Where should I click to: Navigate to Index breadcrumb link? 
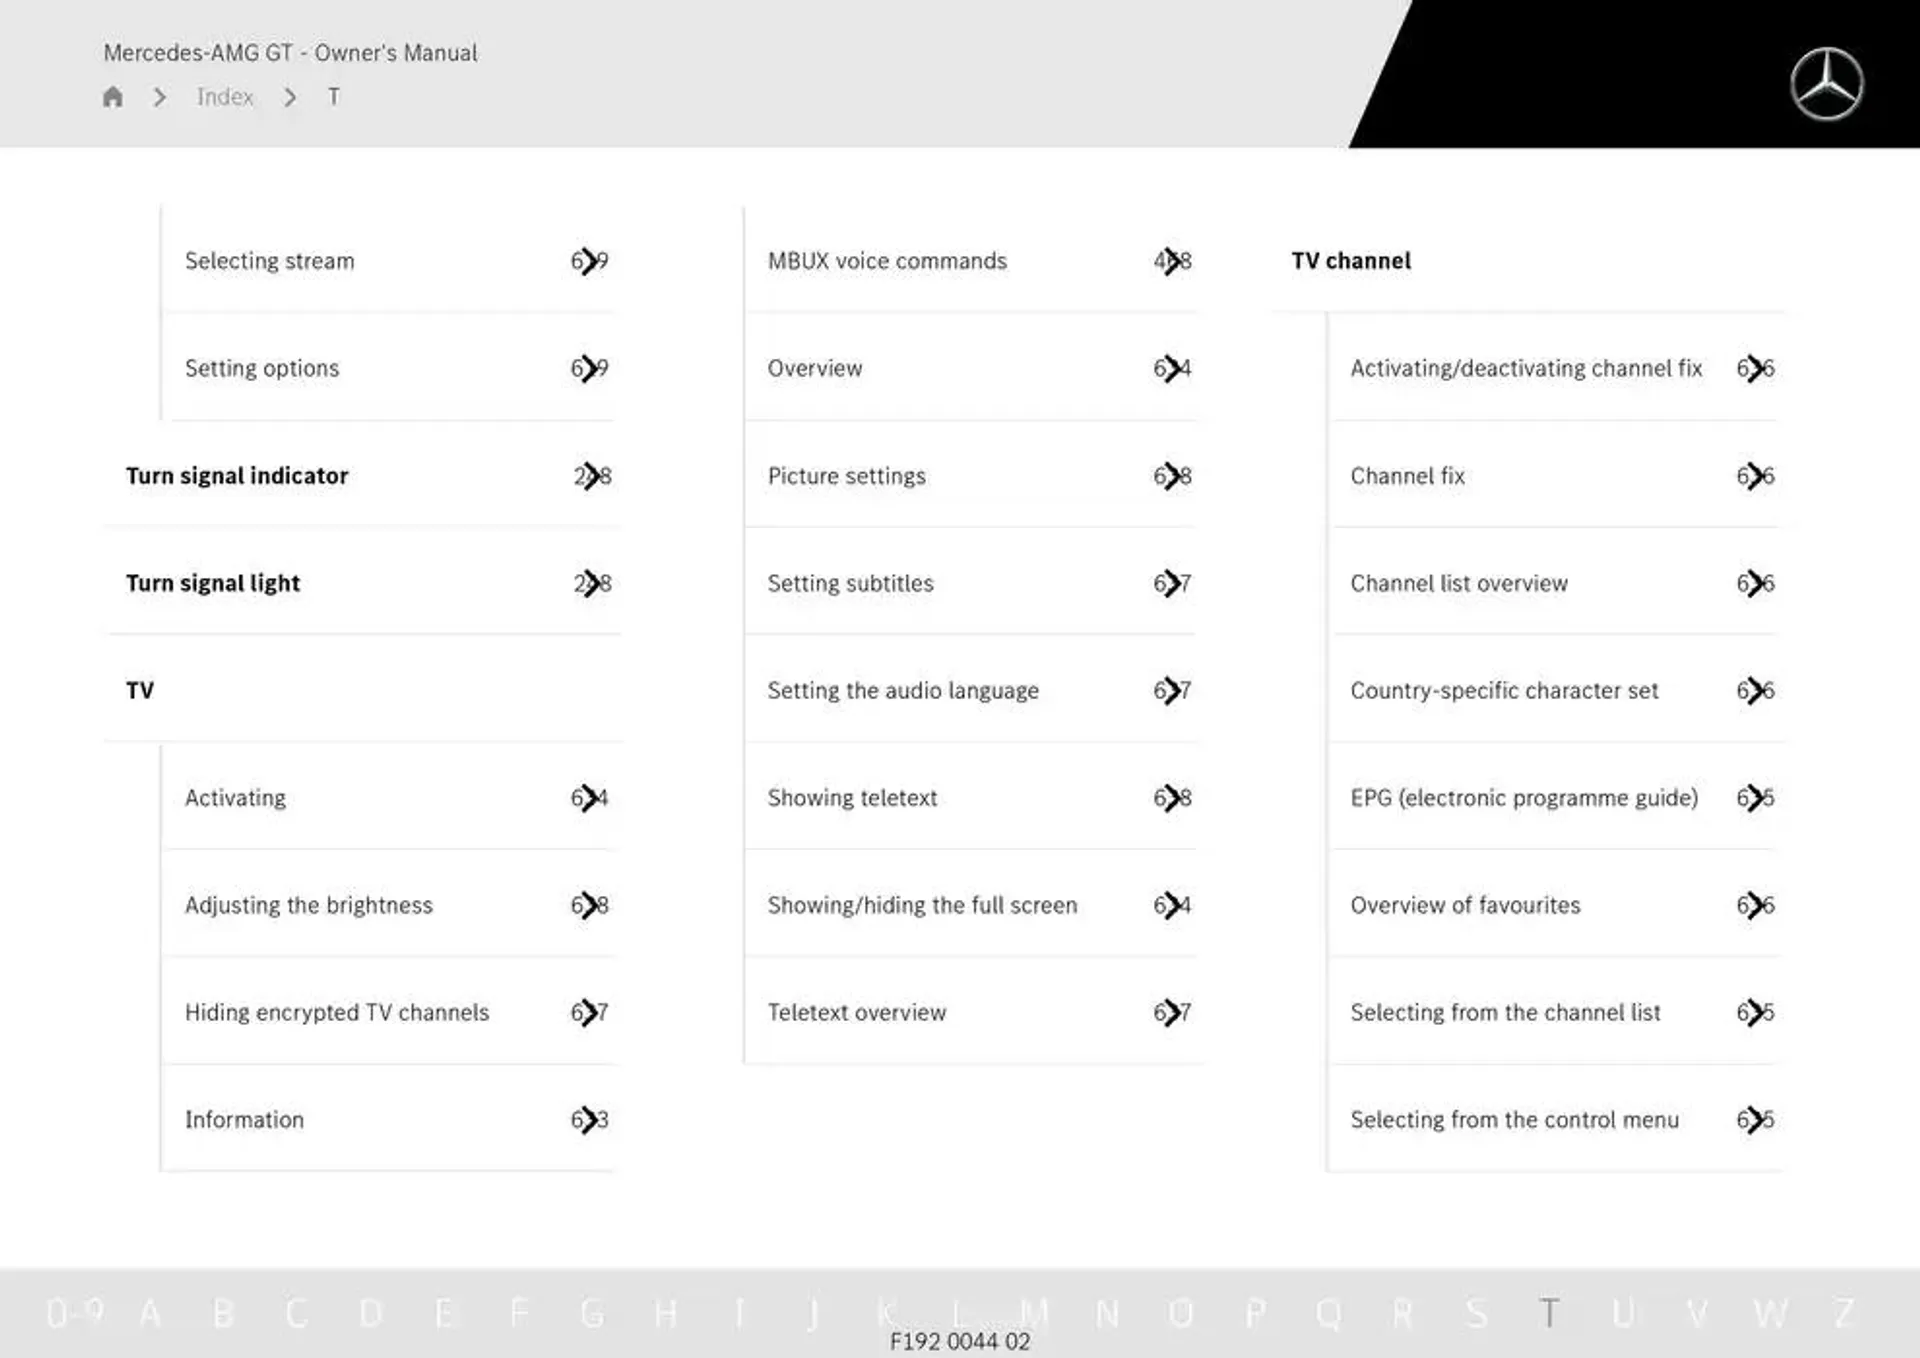(x=223, y=98)
